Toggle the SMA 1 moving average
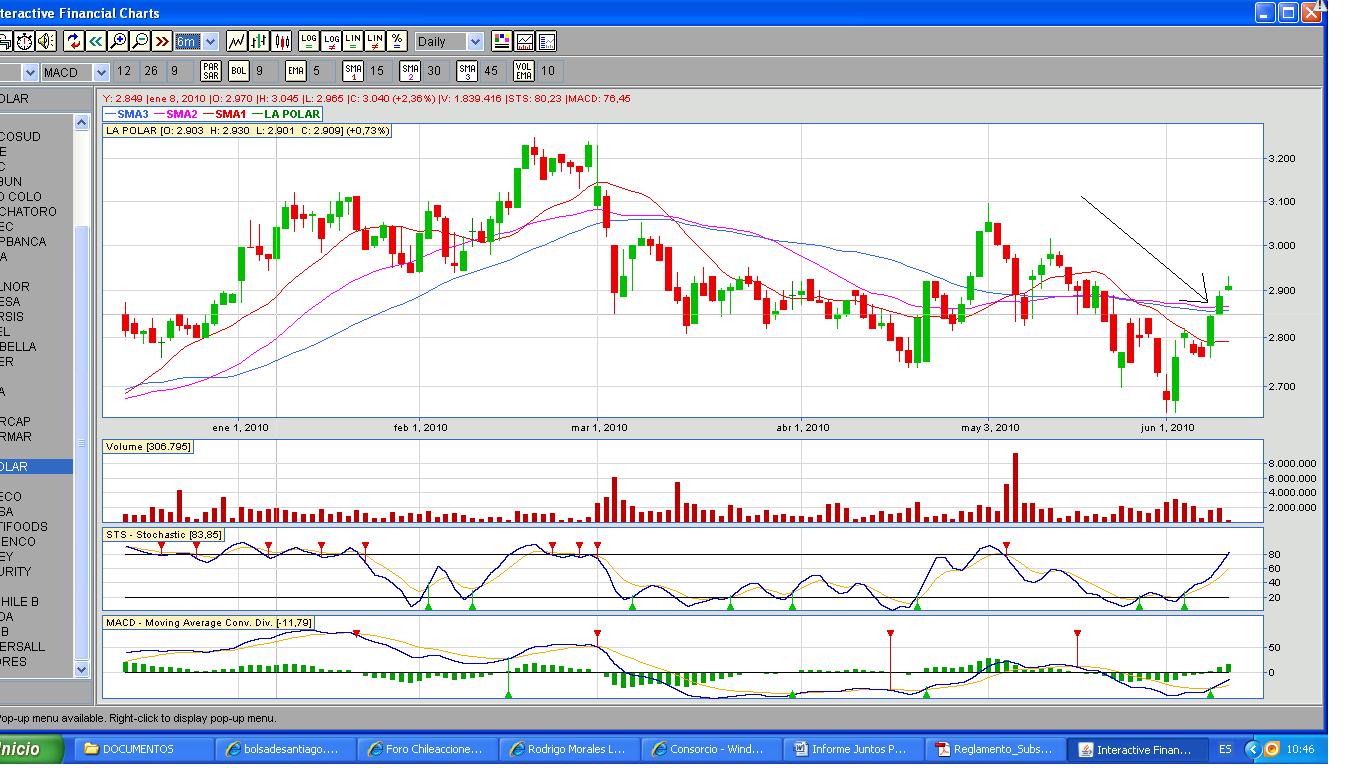 (x=353, y=71)
